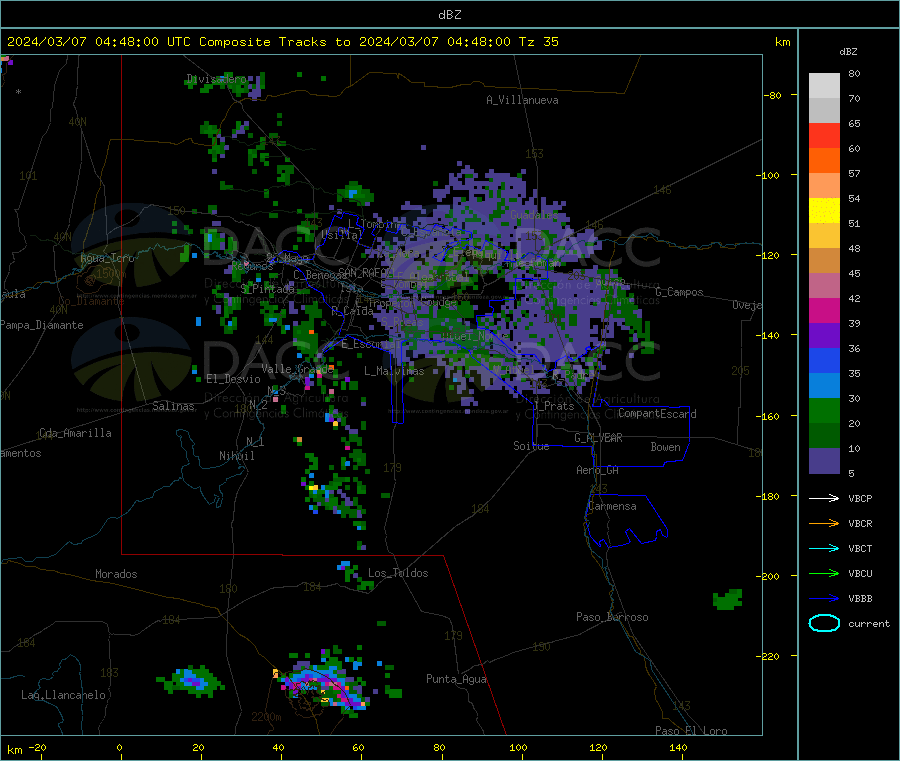
Task: Select the purple 5 dBZ color swatch
Action: pos(824,461)
